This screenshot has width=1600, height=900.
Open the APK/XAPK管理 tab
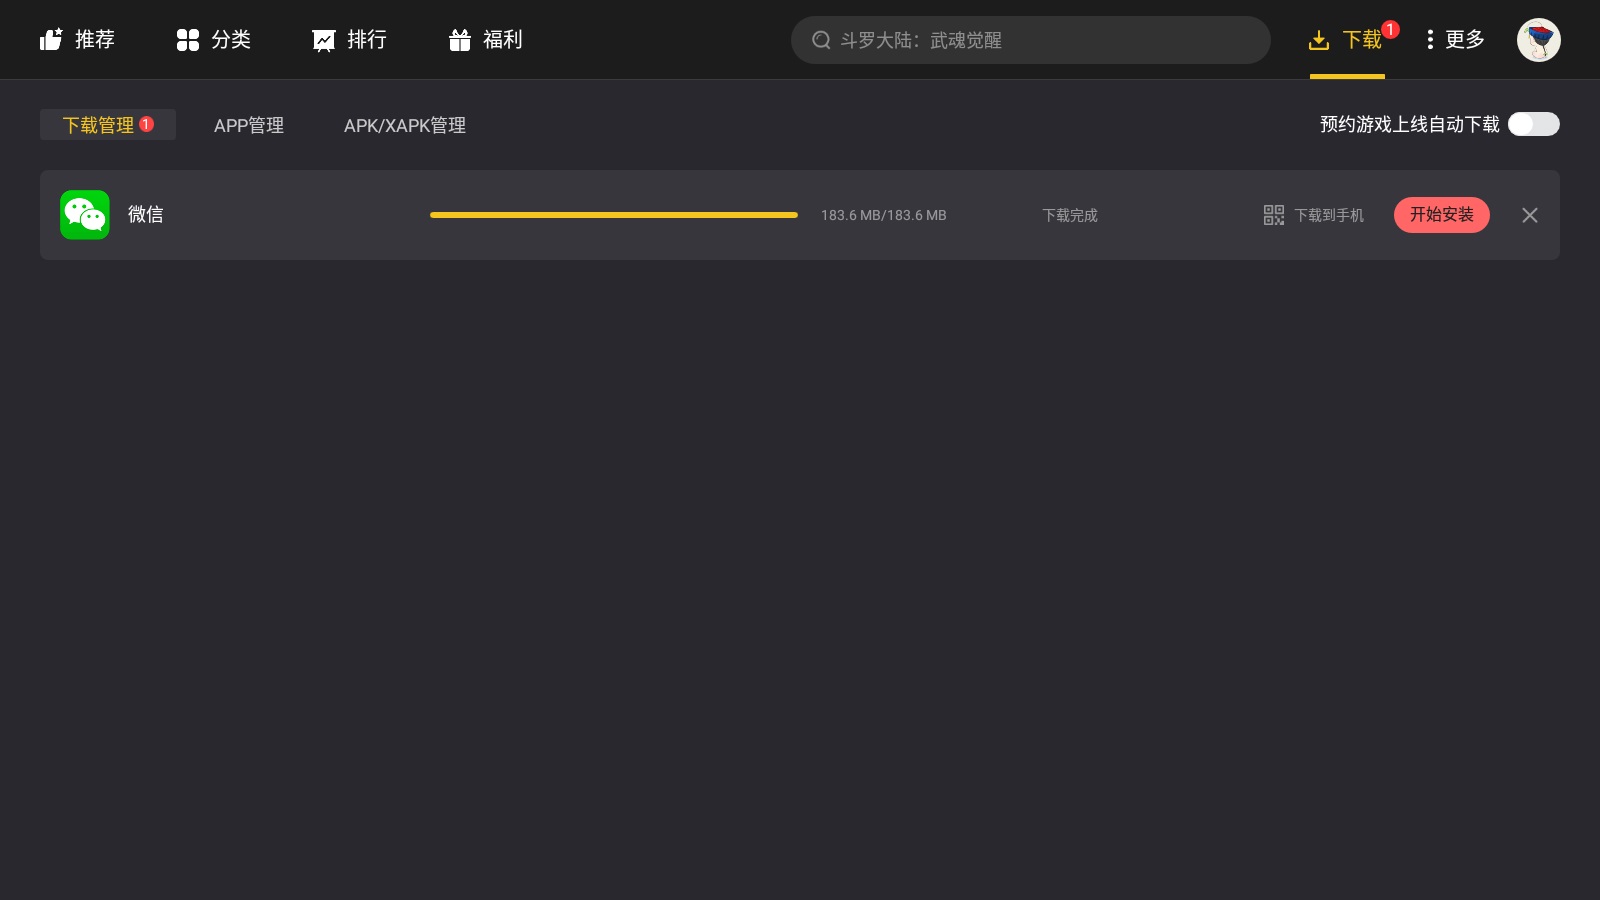pyautogui.click(x=405, y=125)
